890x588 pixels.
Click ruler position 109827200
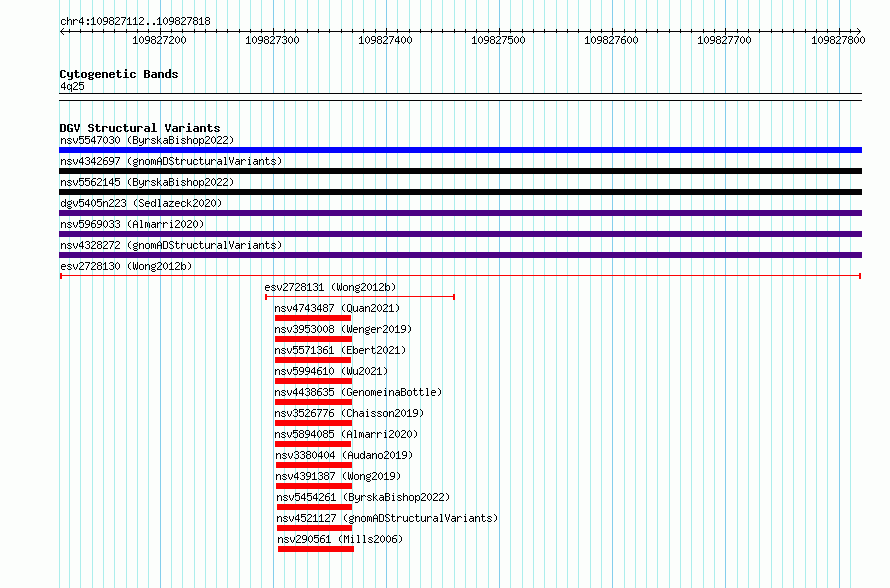coord(159,40)
